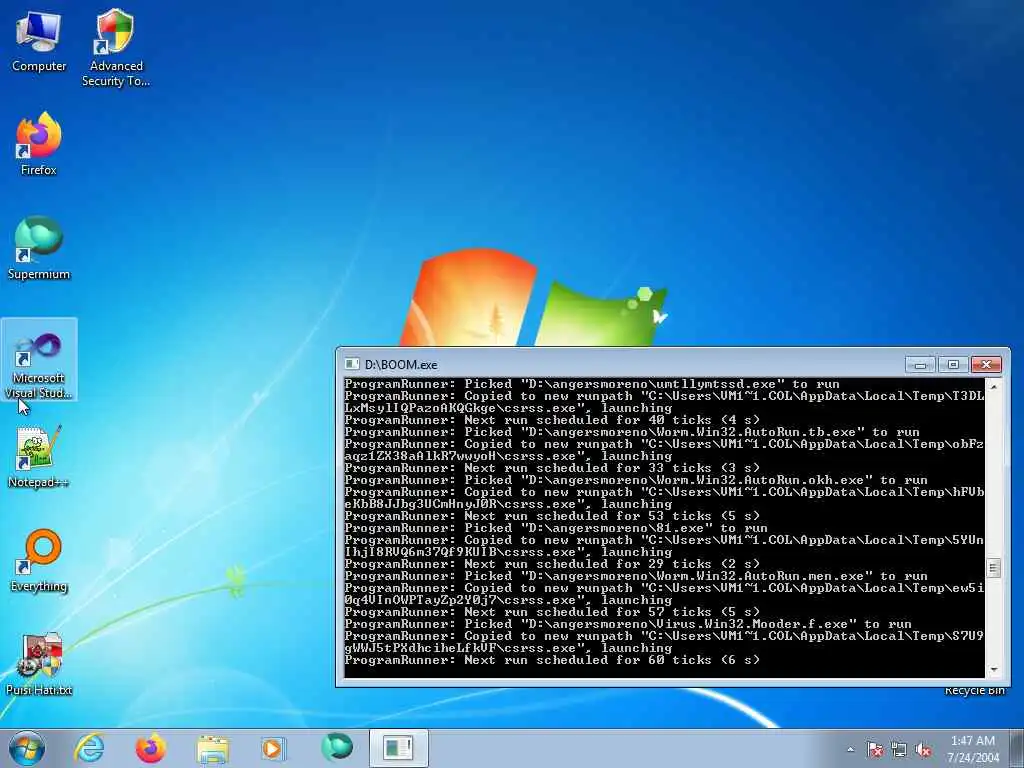Click the muted volume tray icon
This screenshot has height=768, width=1024.
pyautogui.click(x=923, y=750)
